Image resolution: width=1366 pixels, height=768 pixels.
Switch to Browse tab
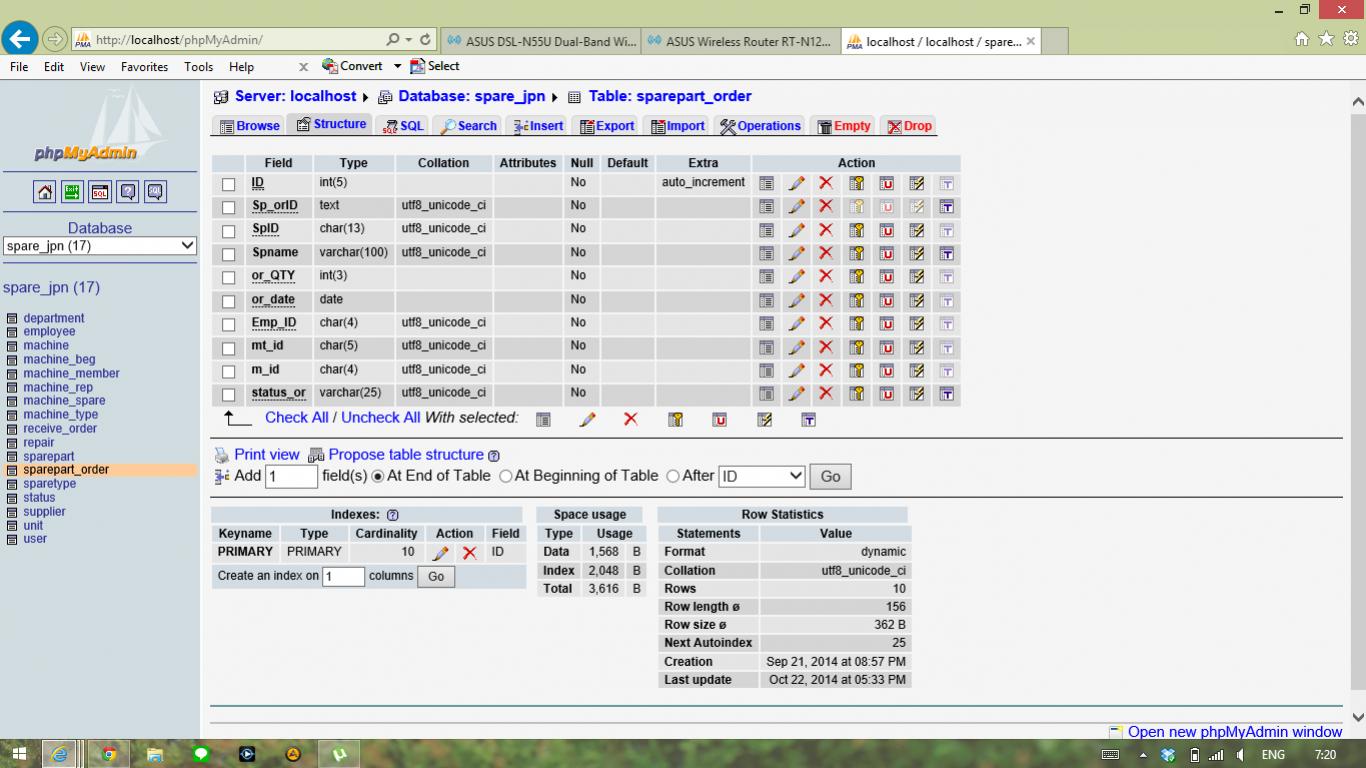point(250,126)
